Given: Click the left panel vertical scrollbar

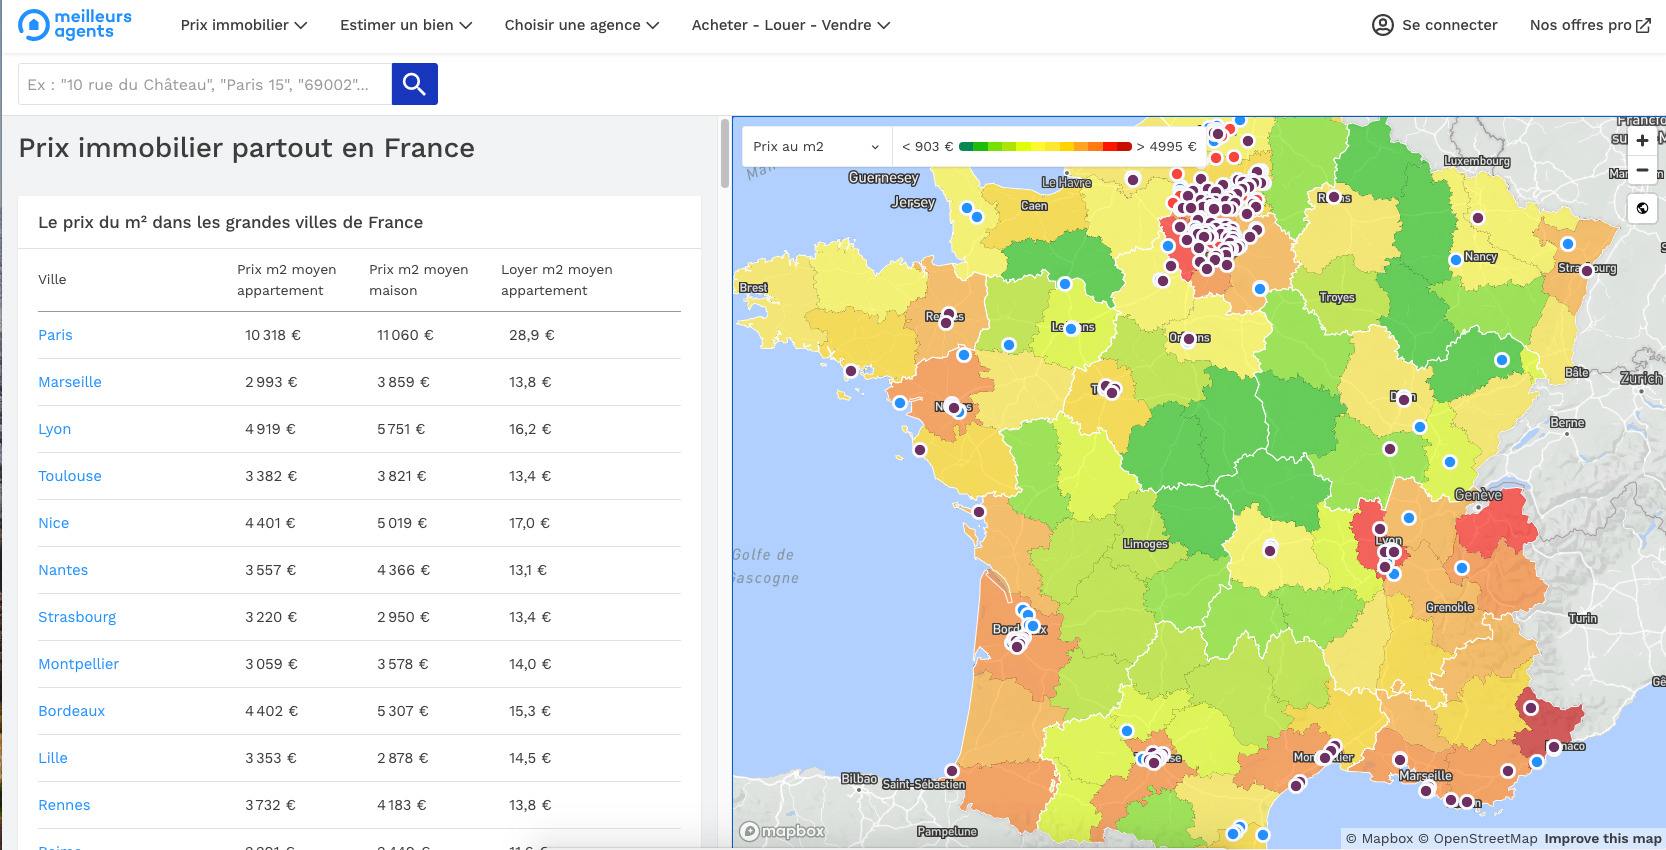Looking at the screenshot, I should (725, 154).
